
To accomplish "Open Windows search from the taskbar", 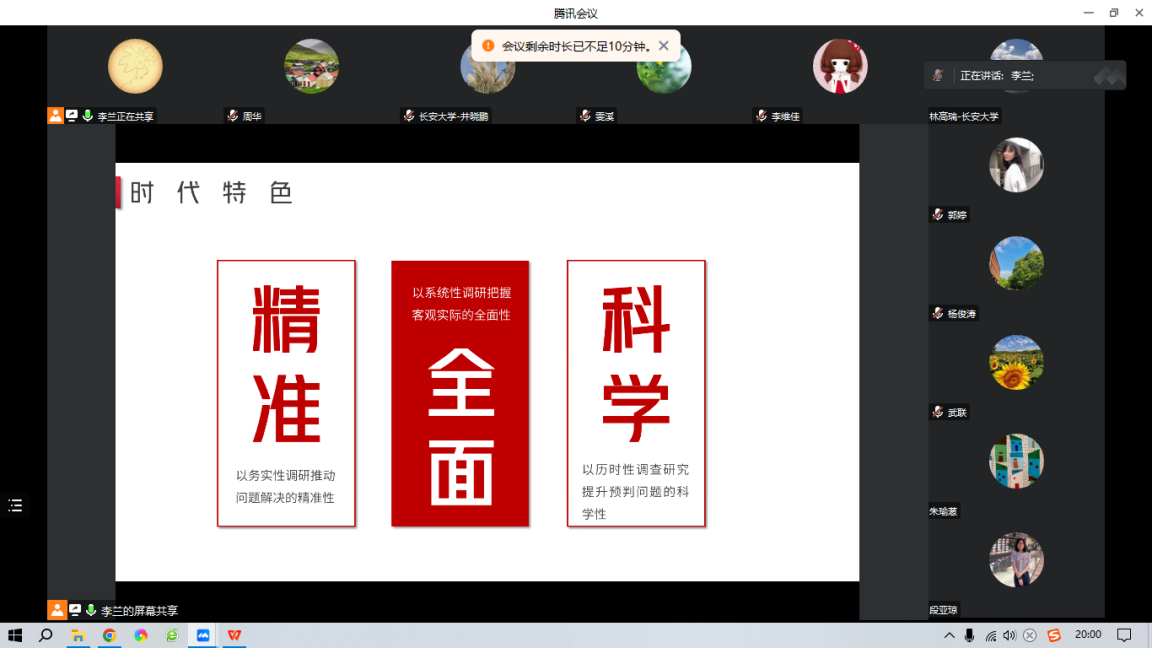I will 45,635.
